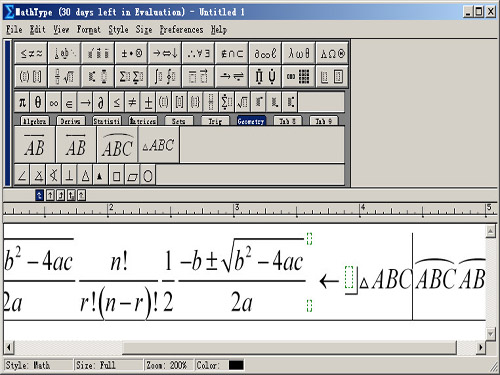This screenshot has height=375, width=500.
Task: Switch to the Sets tab
Action: (179, 121)
